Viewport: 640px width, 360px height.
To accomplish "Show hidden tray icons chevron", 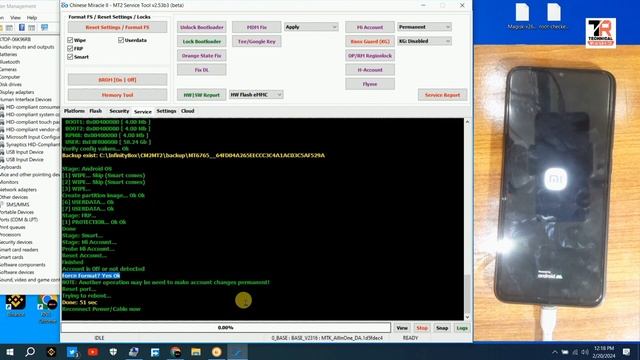I will [554, 352].
